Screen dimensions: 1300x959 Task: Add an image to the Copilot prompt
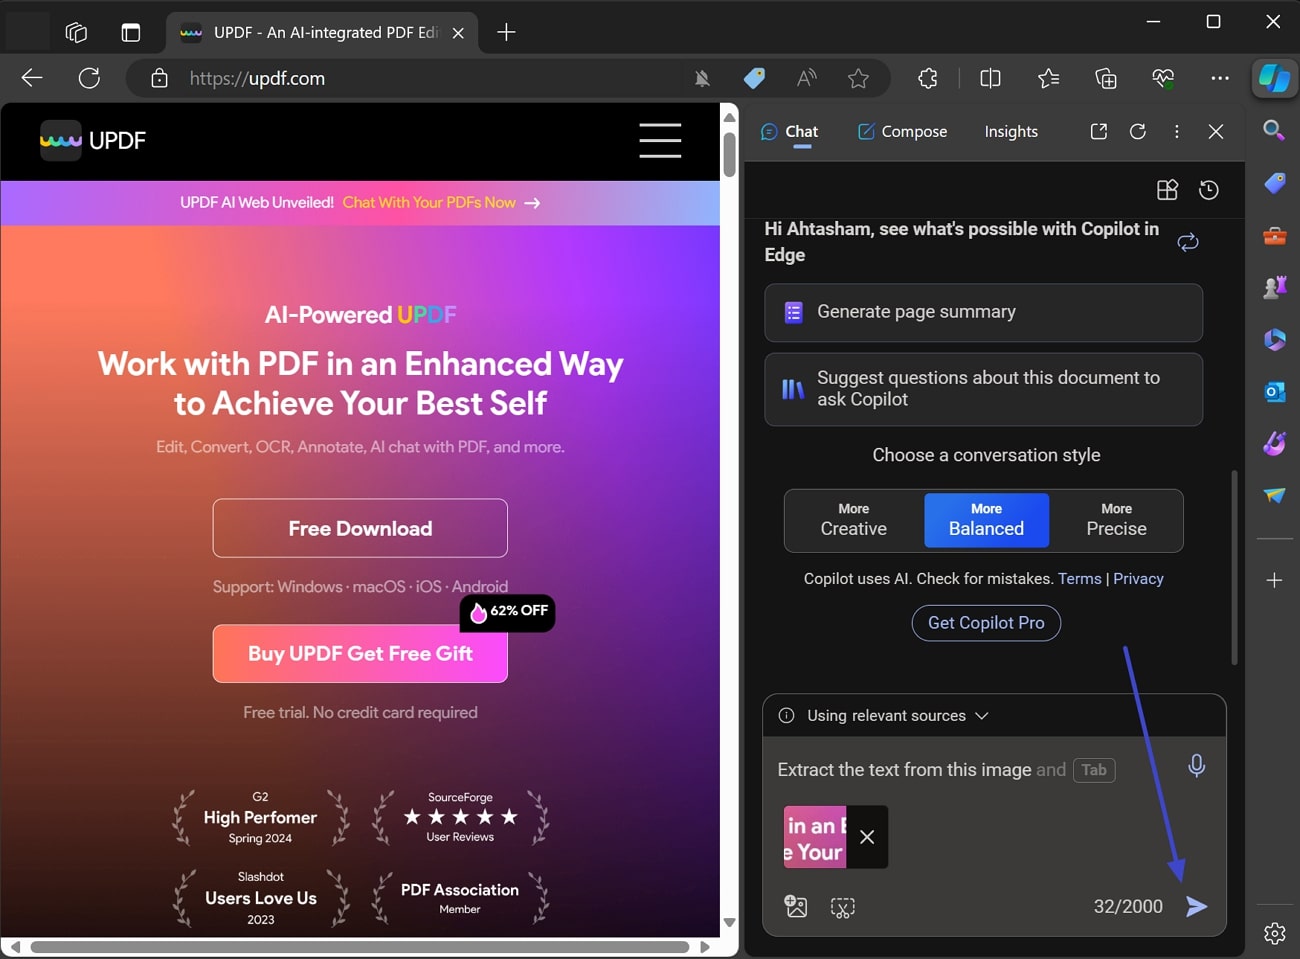[x=795, y=906]
